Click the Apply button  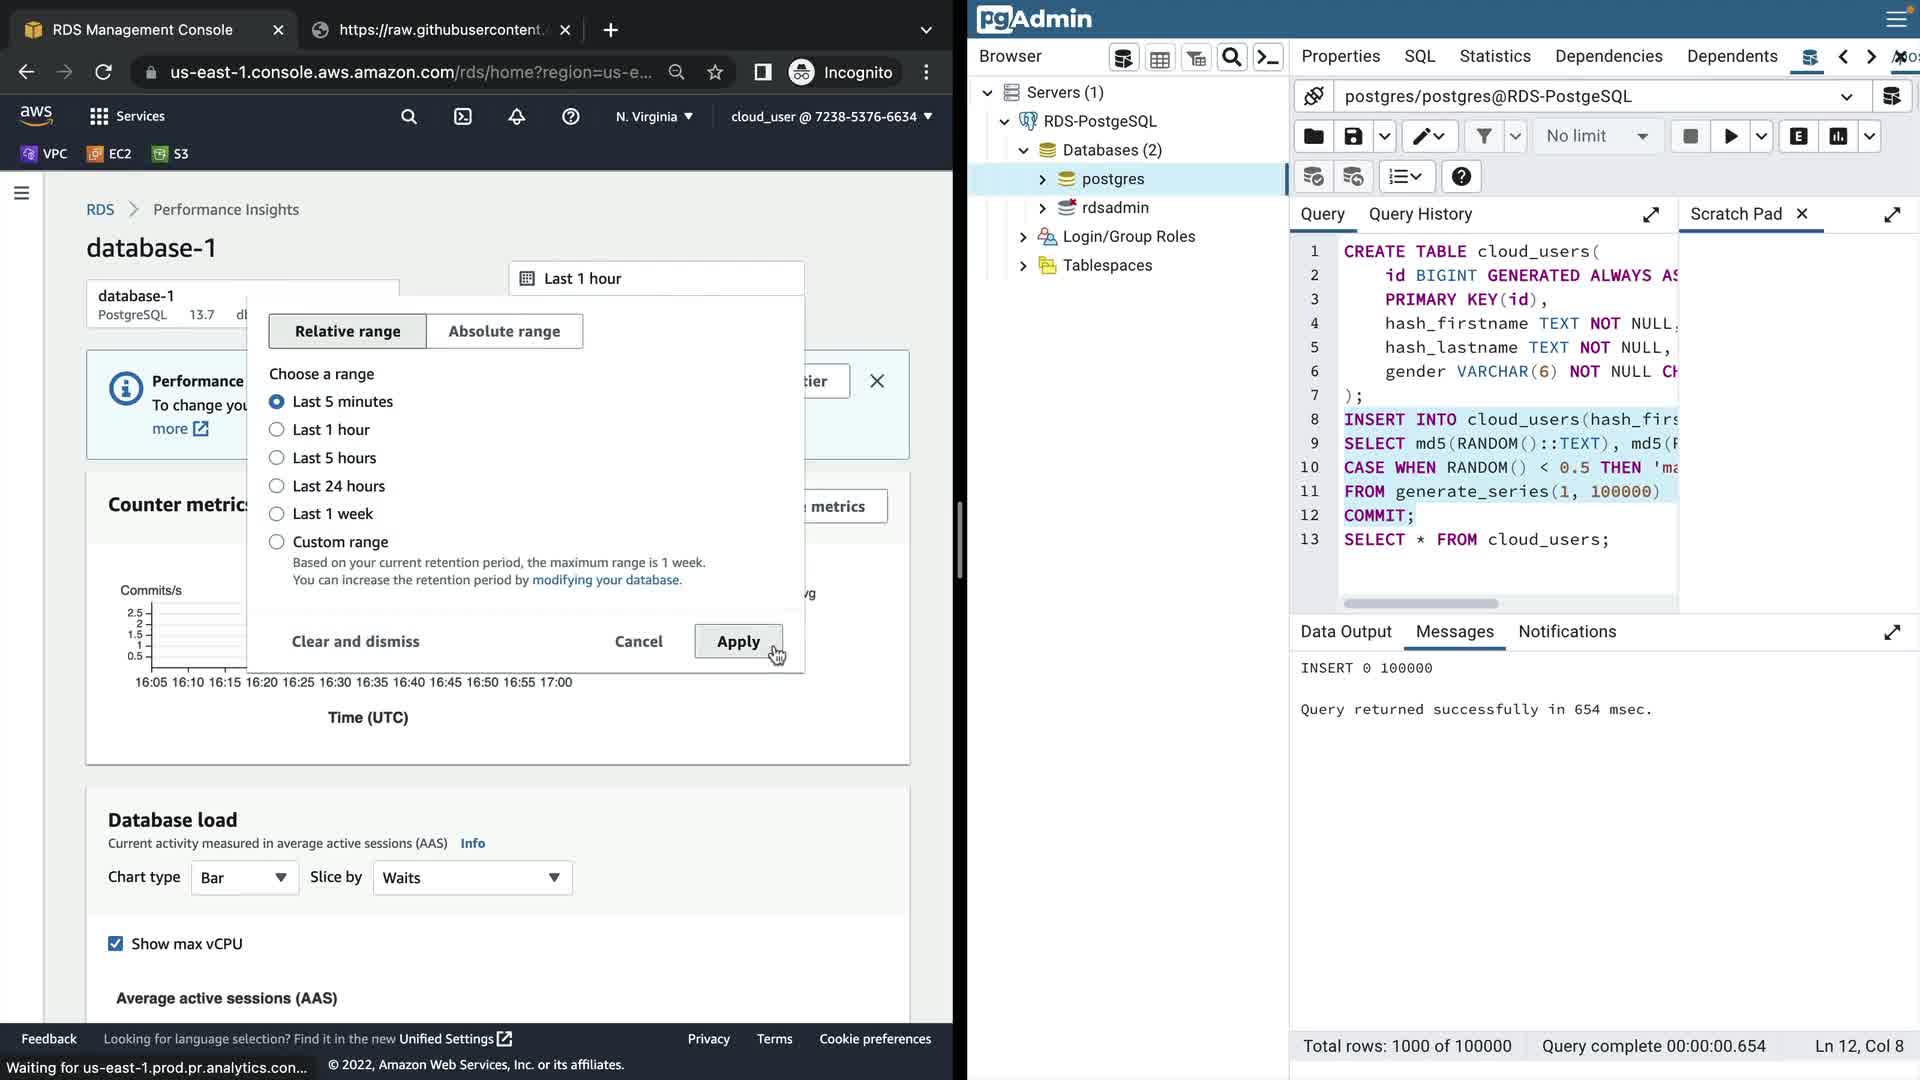point(738,642)
